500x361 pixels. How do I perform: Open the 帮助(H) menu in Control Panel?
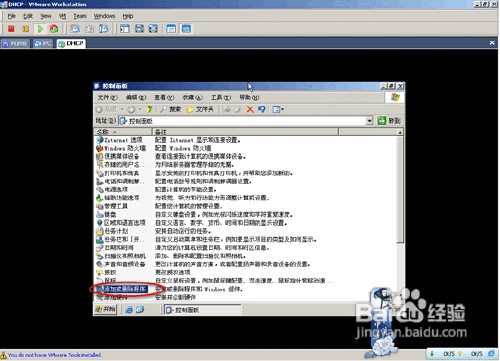tap(249, 97)
